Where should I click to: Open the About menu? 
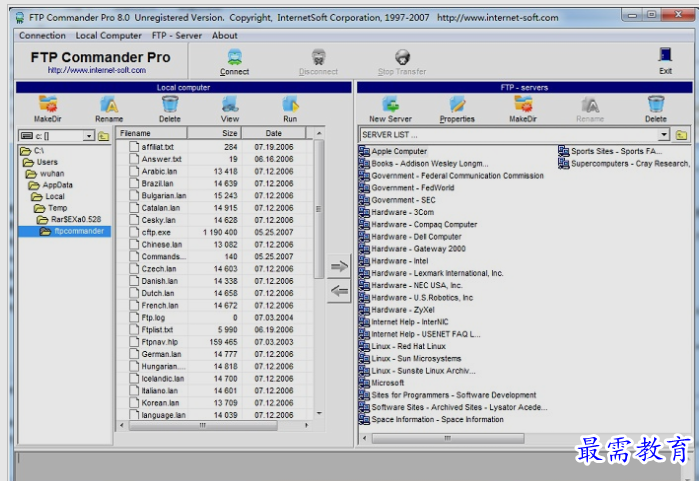[225, 36]
